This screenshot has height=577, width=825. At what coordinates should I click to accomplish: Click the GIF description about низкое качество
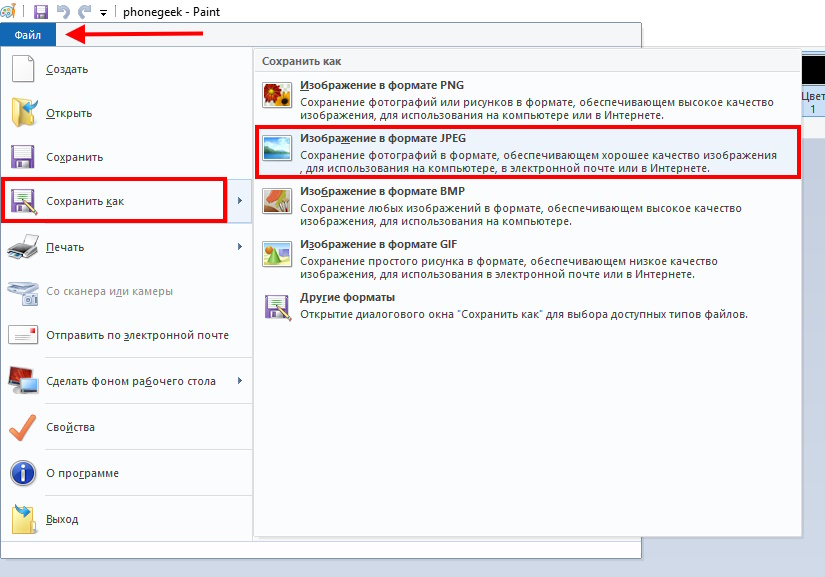pos(509,268)
